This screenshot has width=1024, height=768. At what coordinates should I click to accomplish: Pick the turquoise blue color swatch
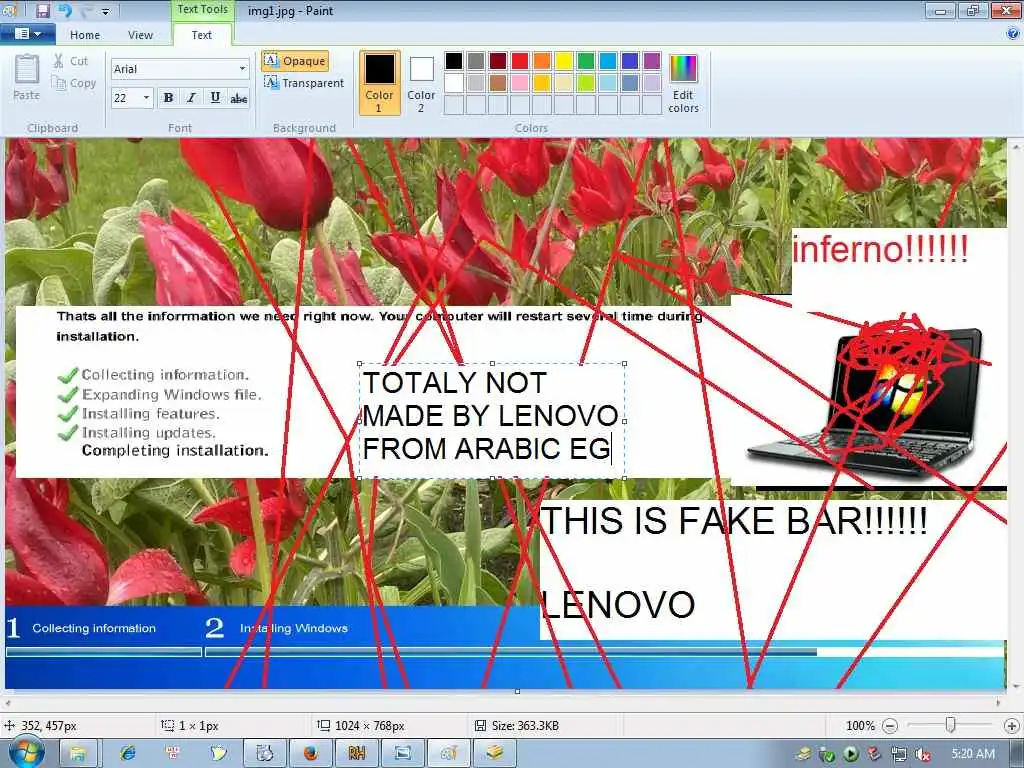608,61
